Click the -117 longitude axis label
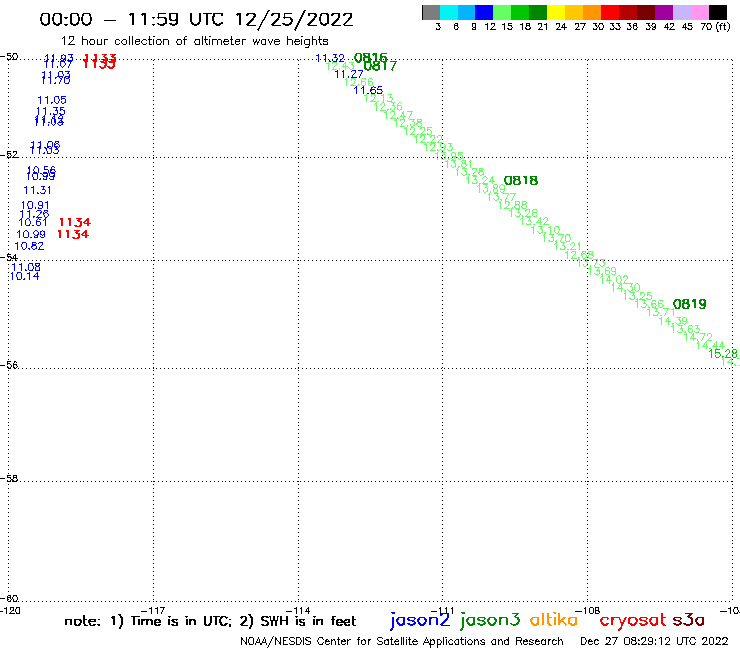The image size is (740, 650). [x=153, y=611]
